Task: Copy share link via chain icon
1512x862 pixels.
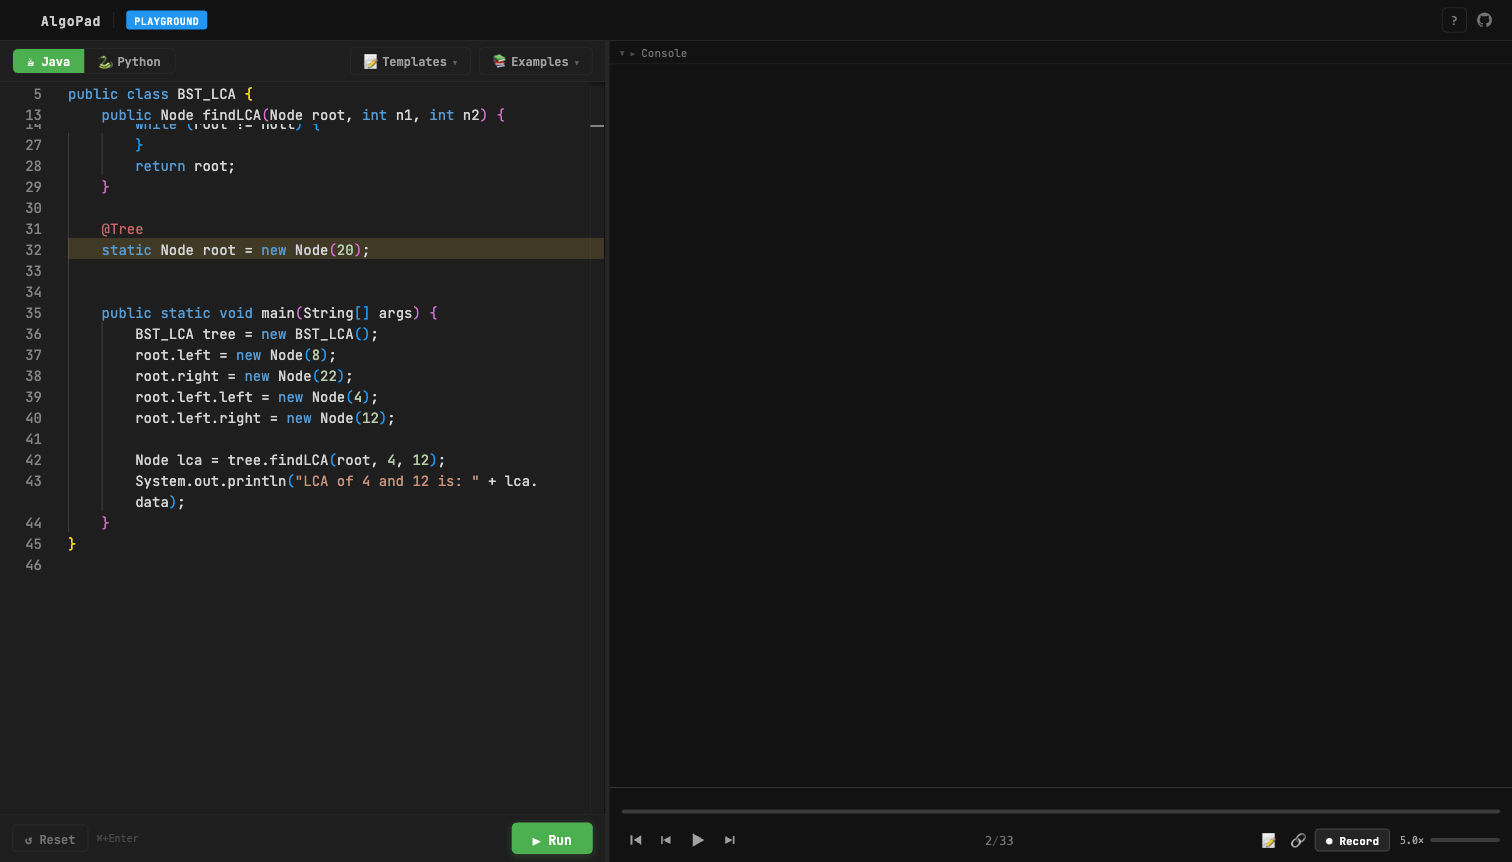Action: pos(1298,840)
